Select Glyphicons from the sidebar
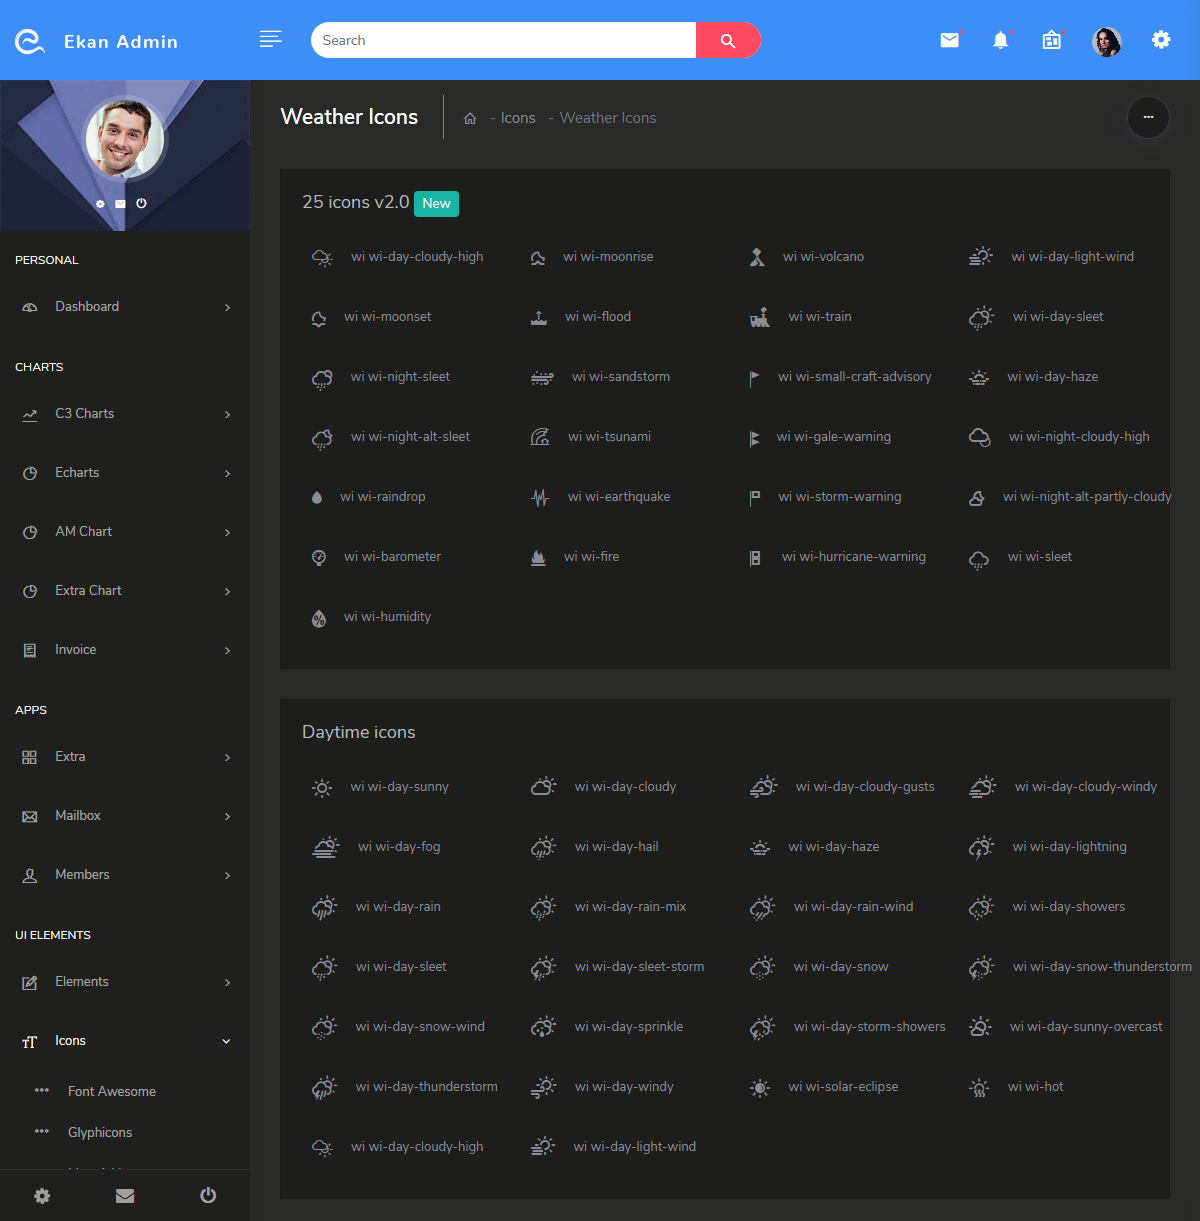1200x1221 pixels. click(x=100, y=1132)
